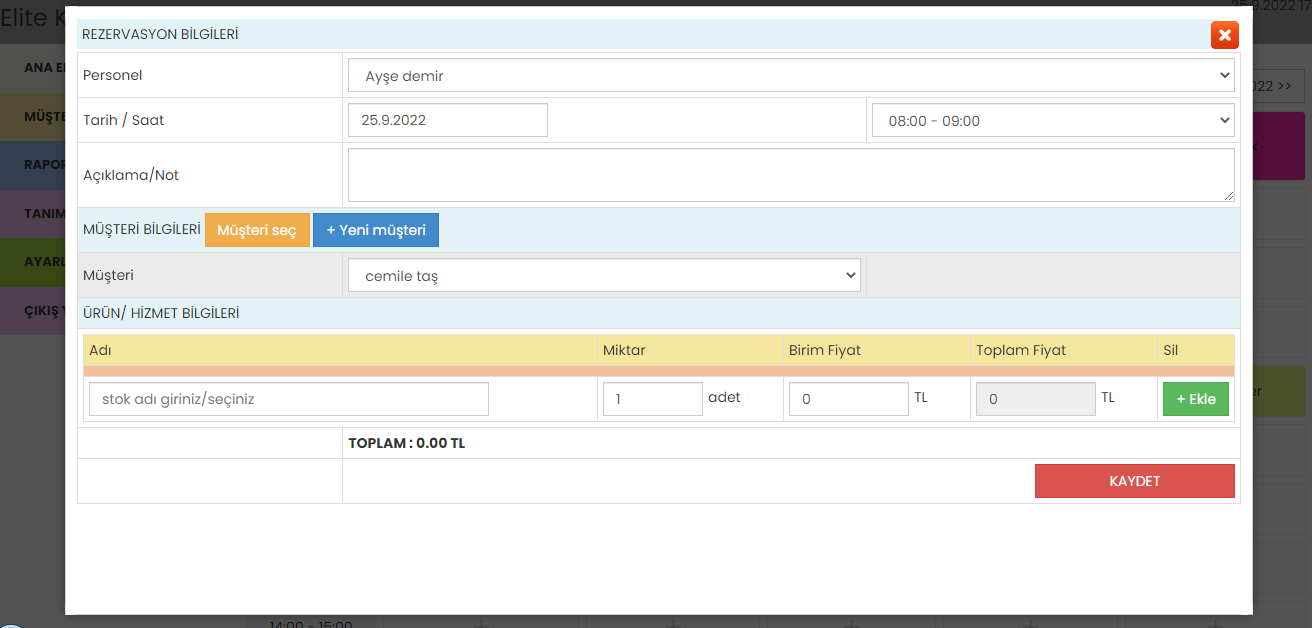
Task: Grab the resize handle of the note textarea
Action: click(x=1228, y=196)
